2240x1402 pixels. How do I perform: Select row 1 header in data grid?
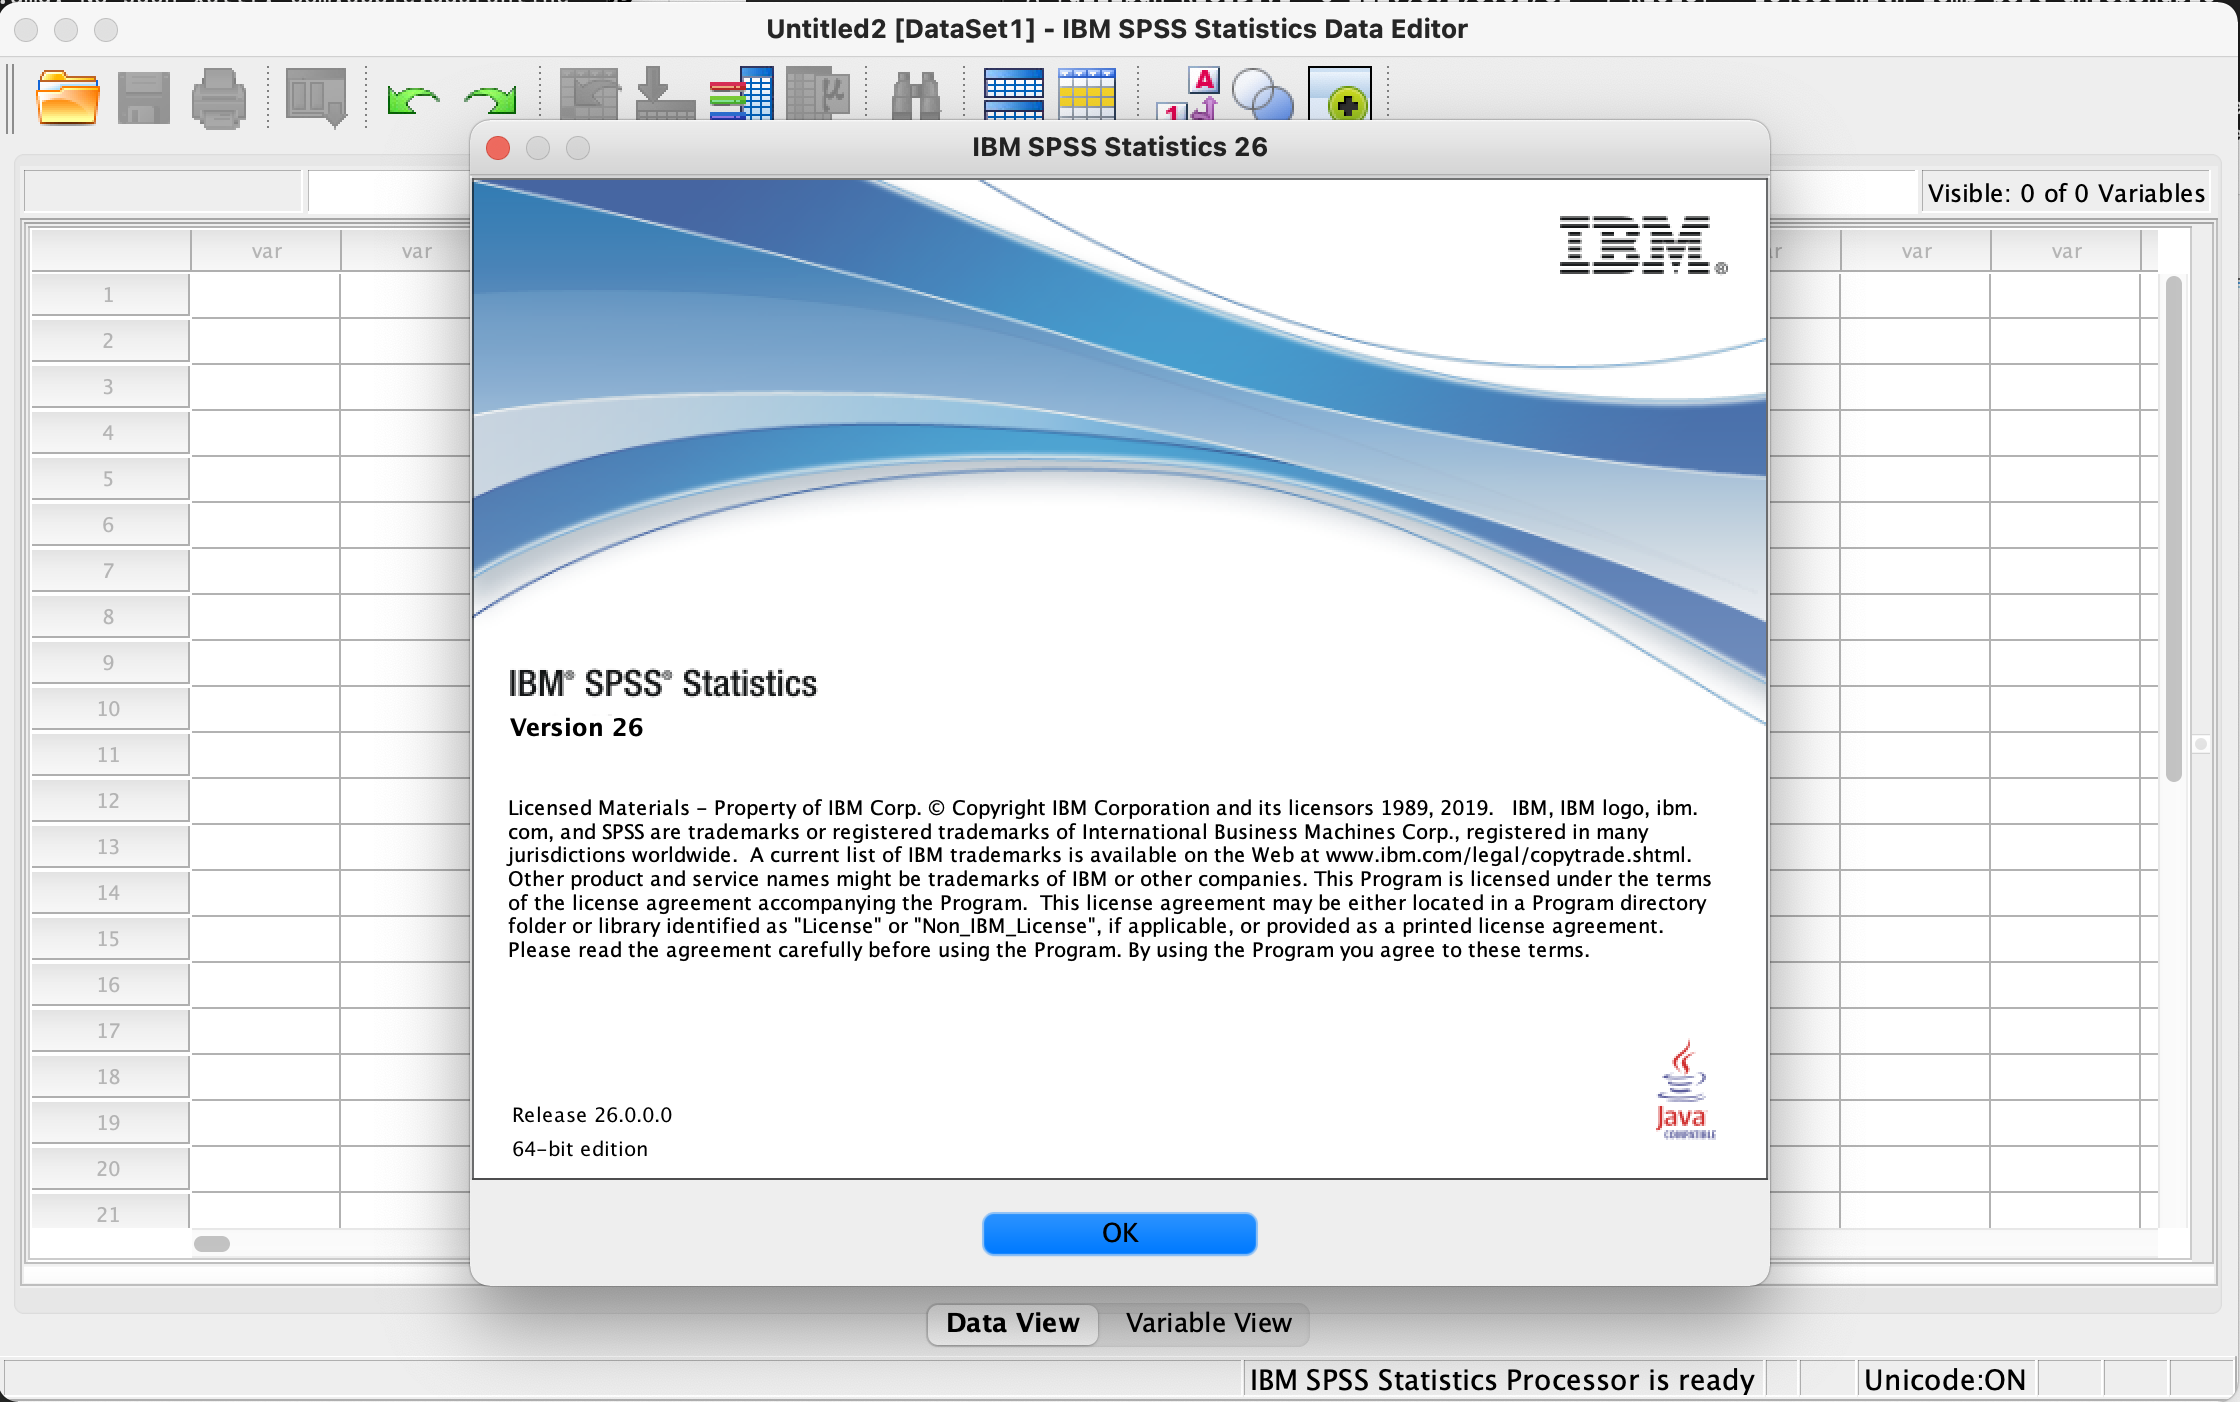pyautogui.click(x=109, y=295)
